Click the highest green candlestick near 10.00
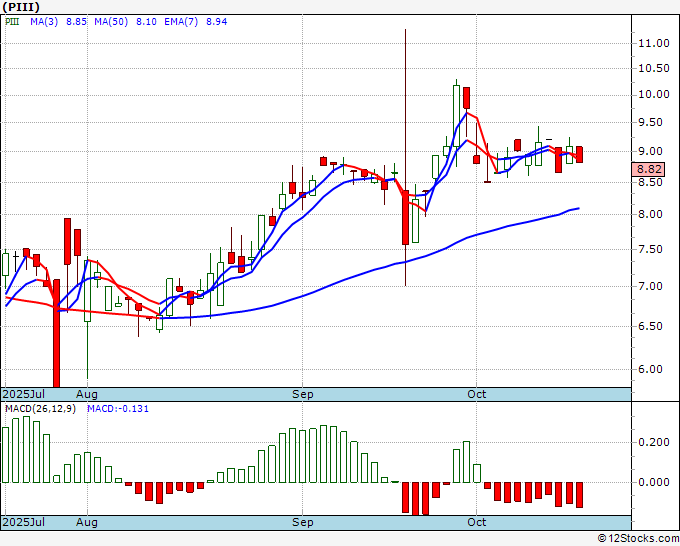Screen dimensions: 680x546 tap(456, 116)
